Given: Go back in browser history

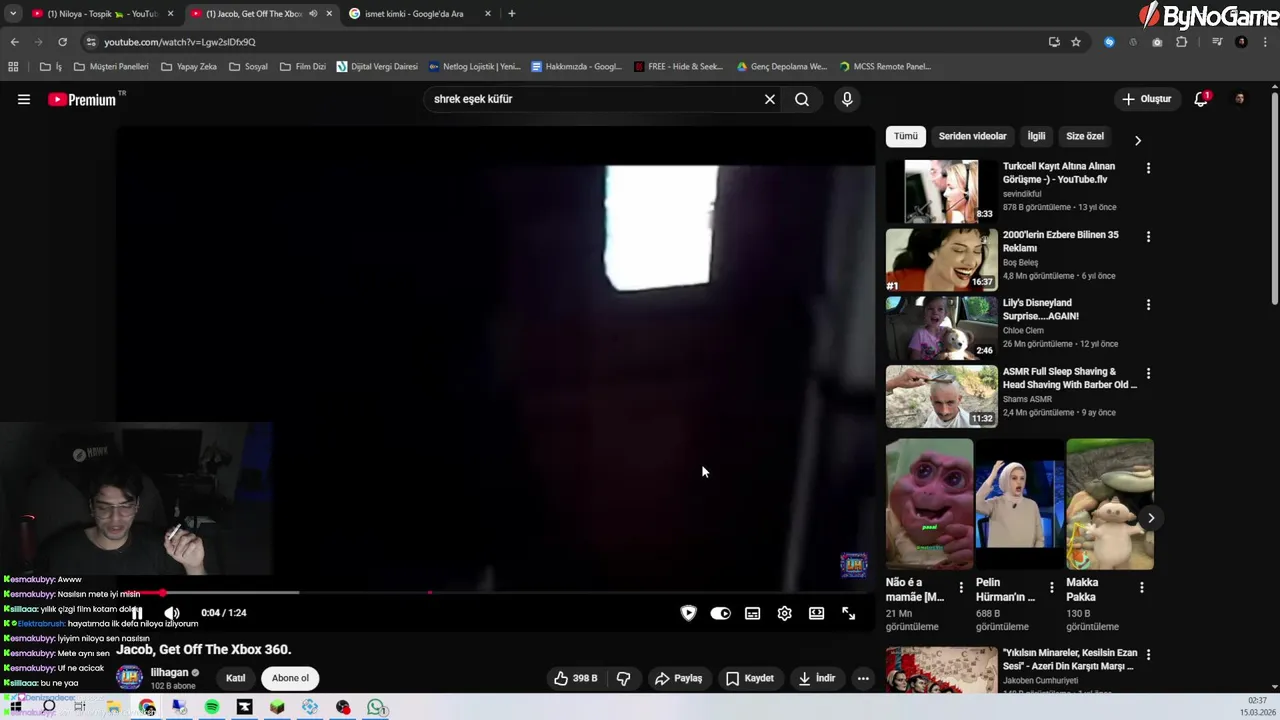Looking at the screenshot, I should [14, 42].
